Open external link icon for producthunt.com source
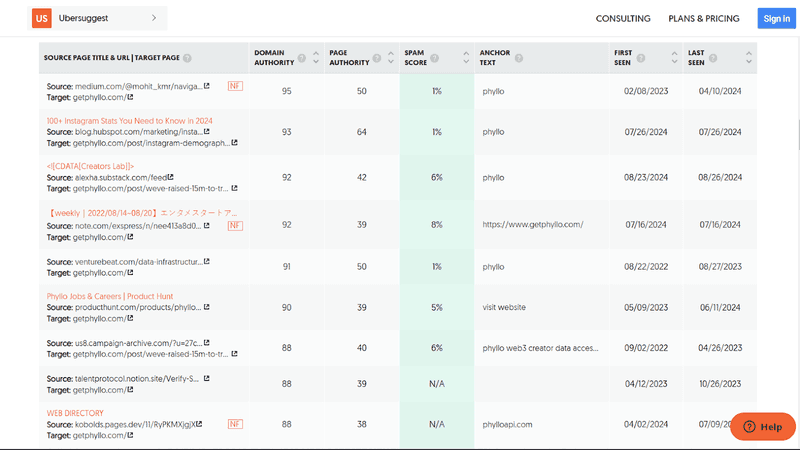 [x=207, y=307]
